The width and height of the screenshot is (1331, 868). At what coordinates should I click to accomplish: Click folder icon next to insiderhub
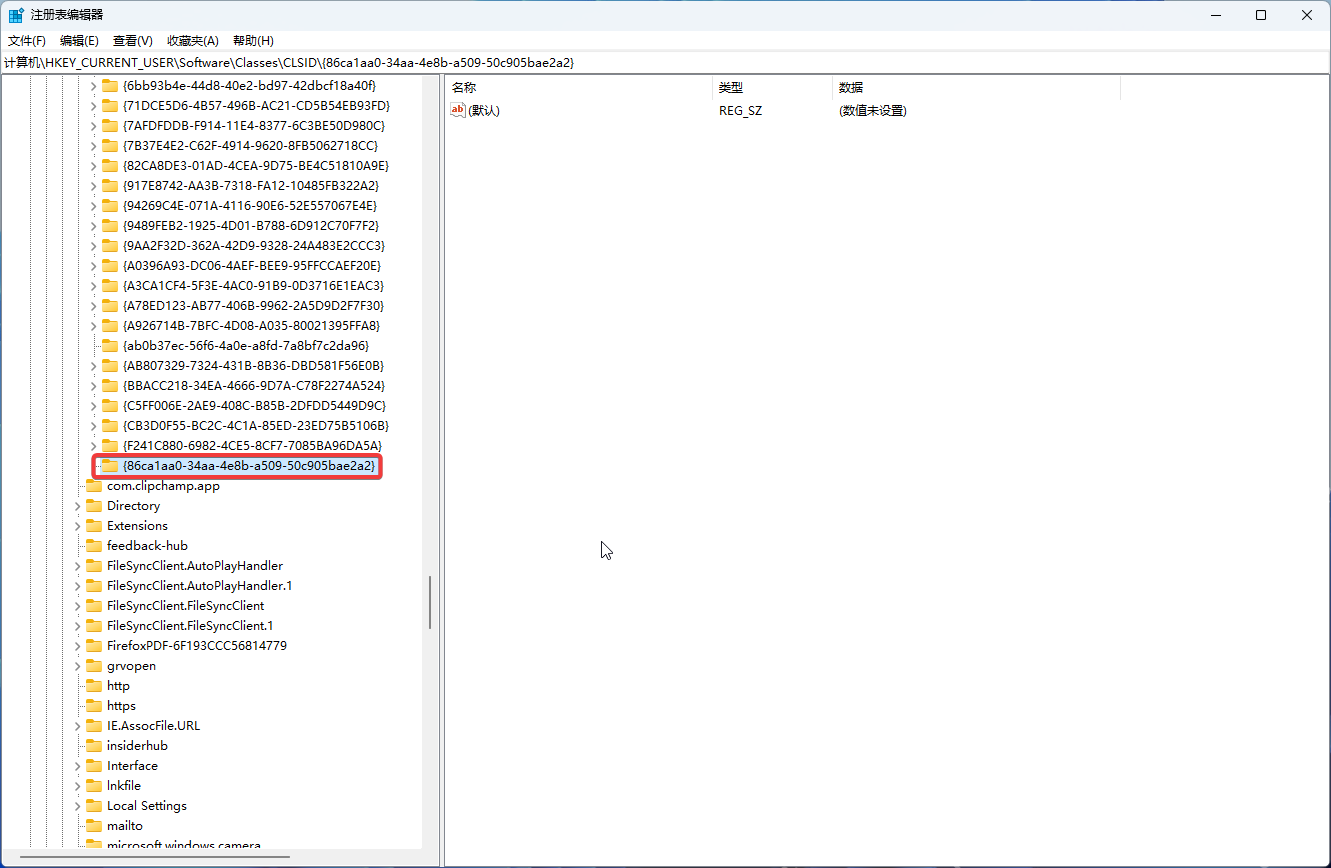pyautogui.click(x=94, y=746)
